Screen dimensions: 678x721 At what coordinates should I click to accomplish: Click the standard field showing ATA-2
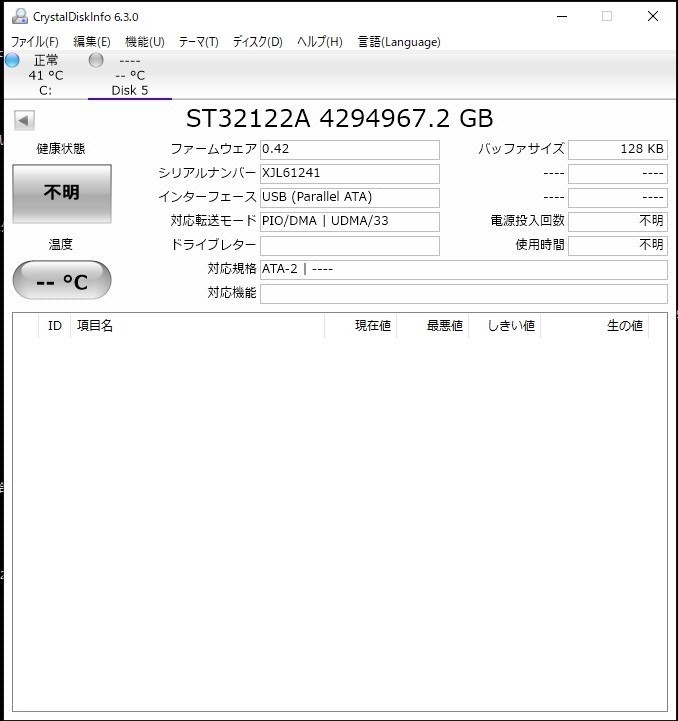coord(464,269)
